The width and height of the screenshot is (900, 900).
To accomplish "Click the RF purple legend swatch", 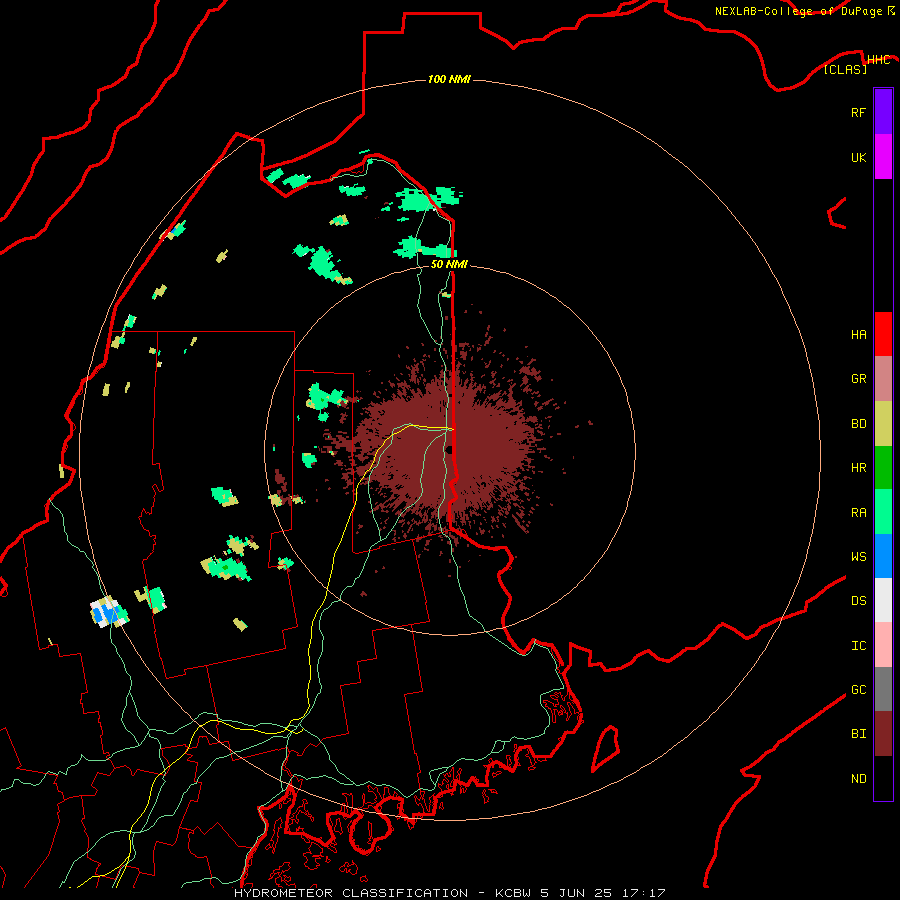I will coord(883,112).
